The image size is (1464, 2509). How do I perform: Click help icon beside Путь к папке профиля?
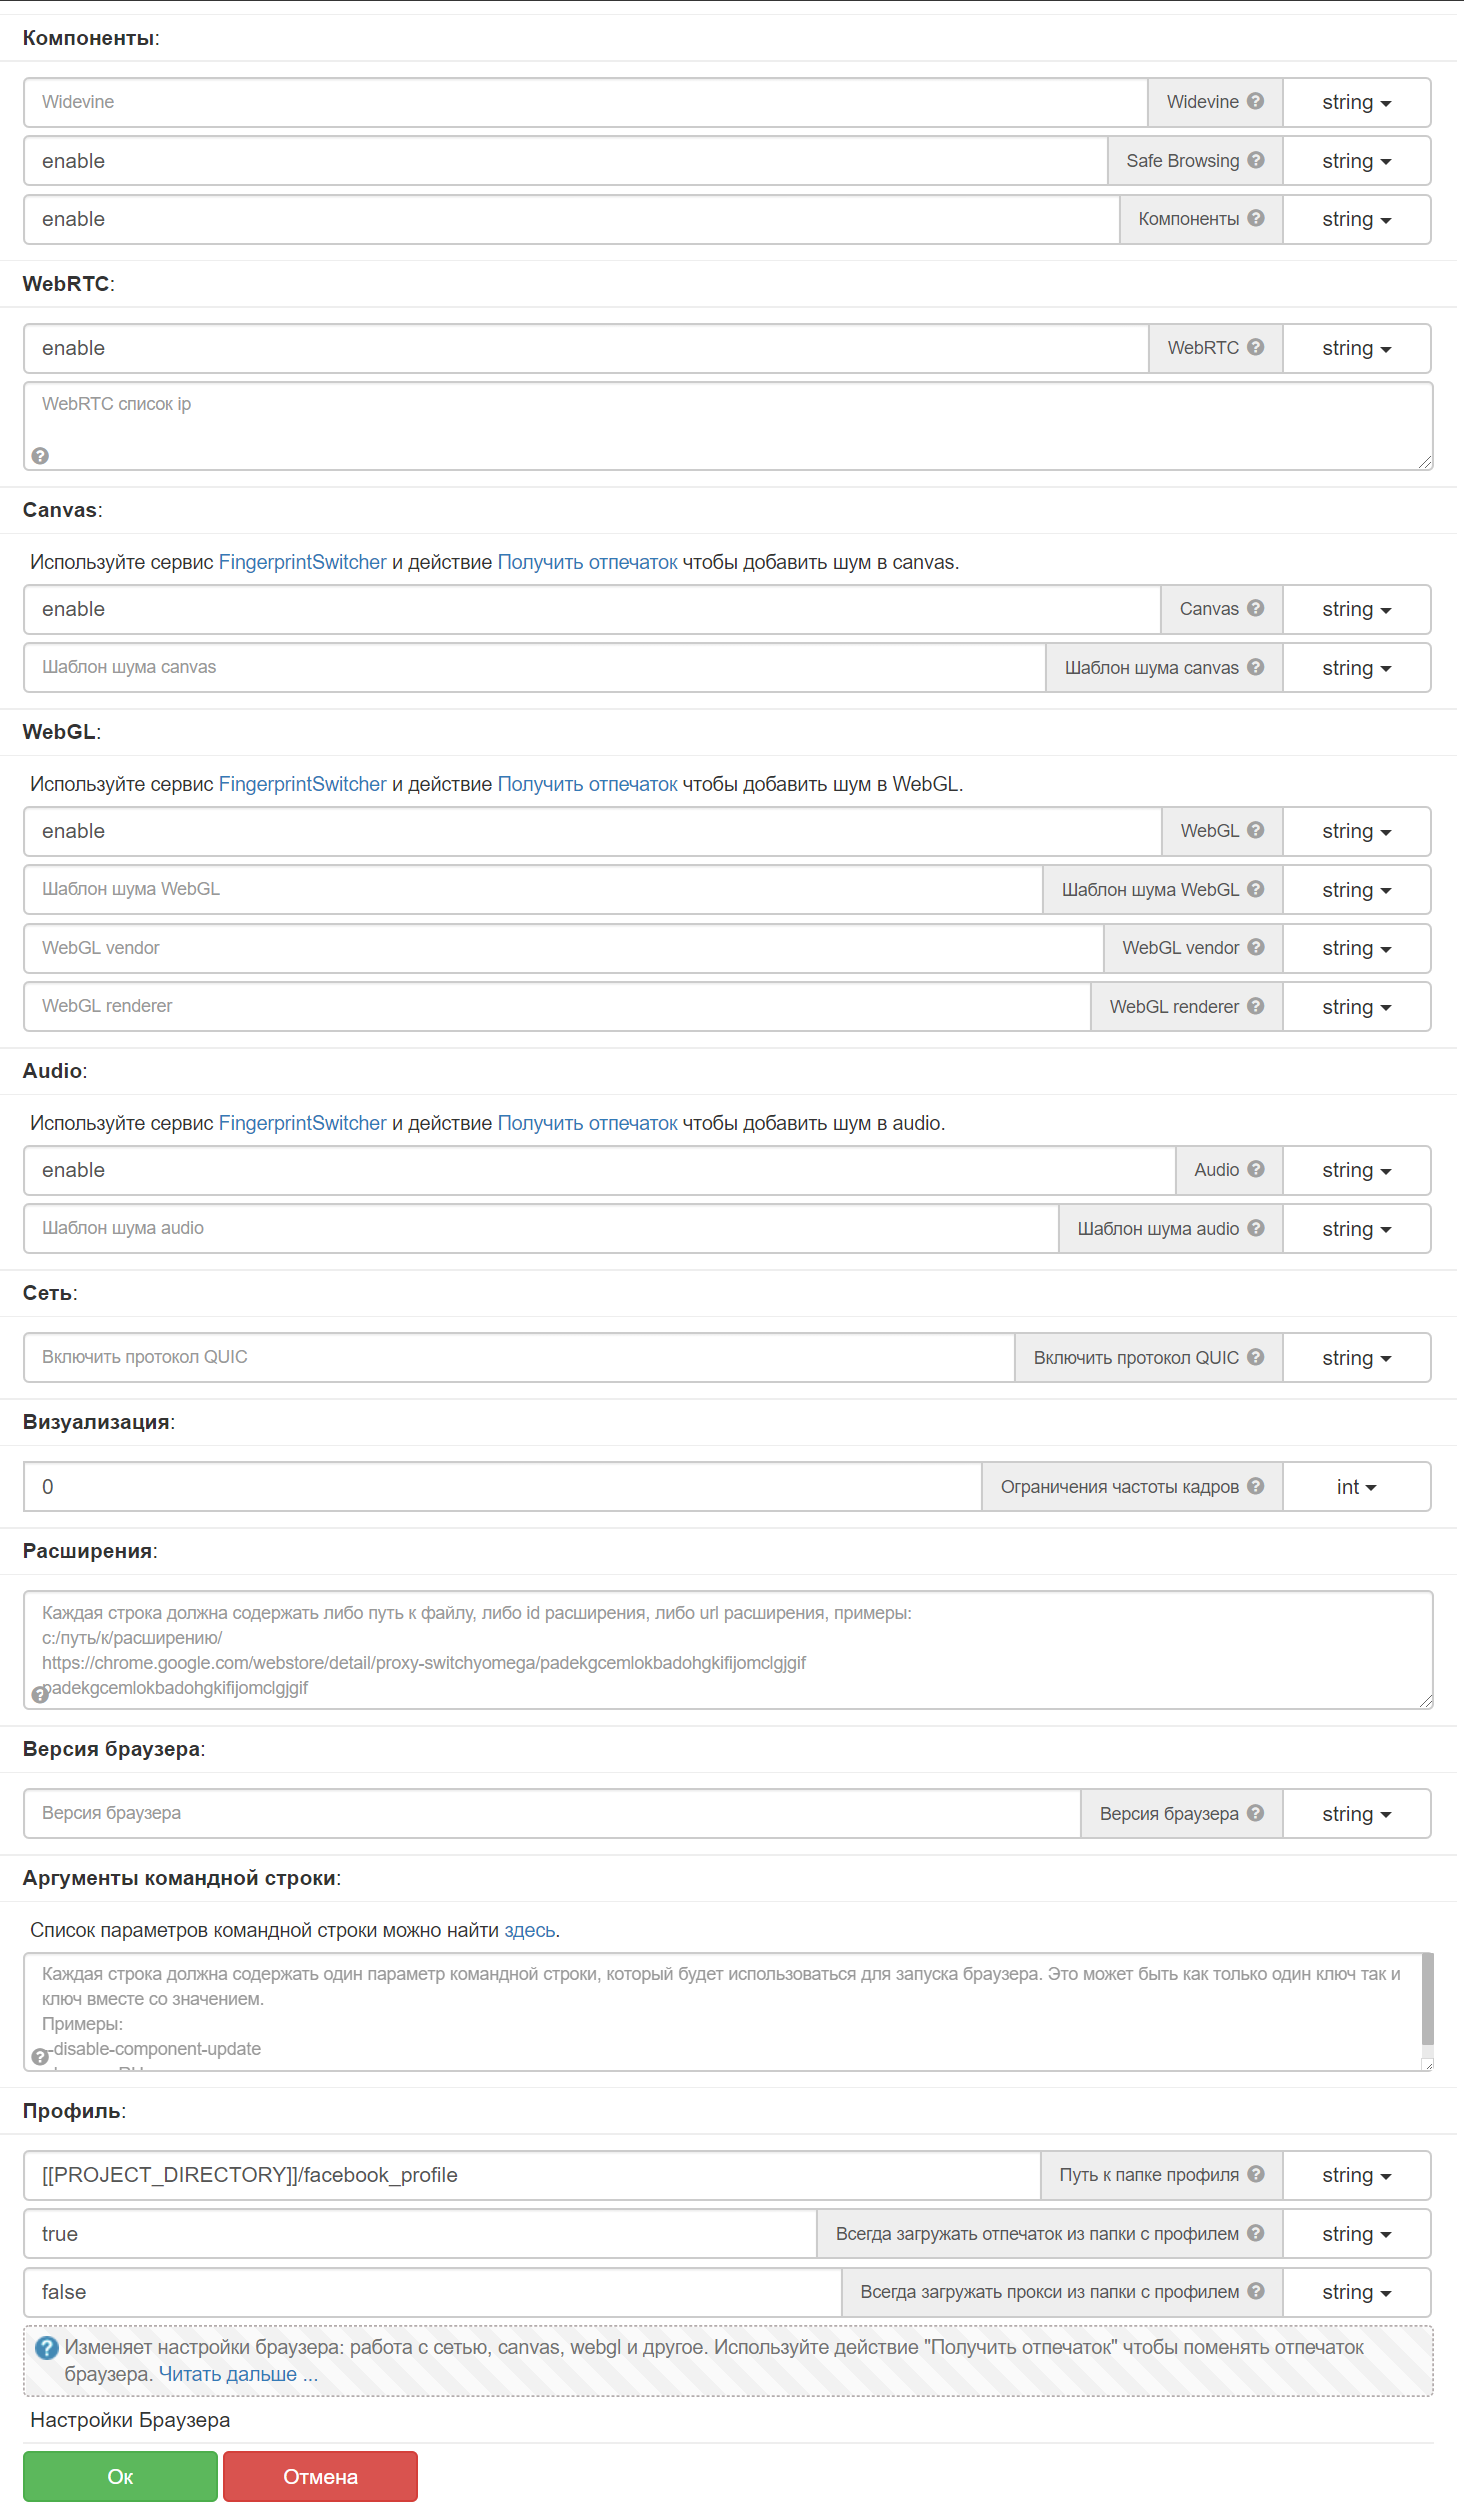pyautogui.click(x=1255, y=2175)
